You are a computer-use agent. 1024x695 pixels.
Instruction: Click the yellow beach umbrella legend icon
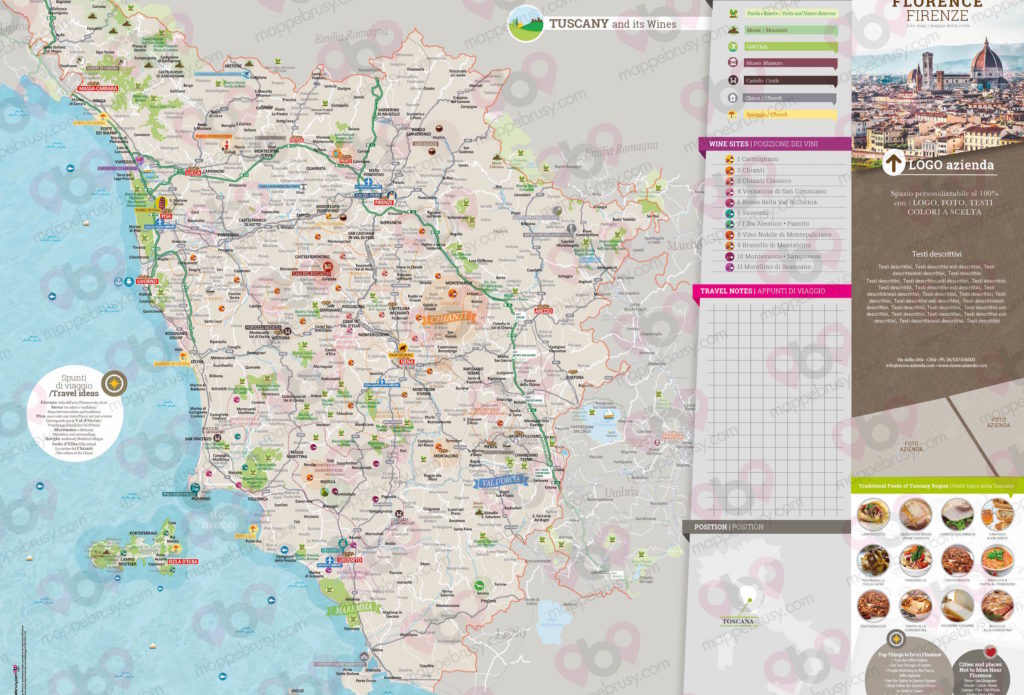[733, 114]
